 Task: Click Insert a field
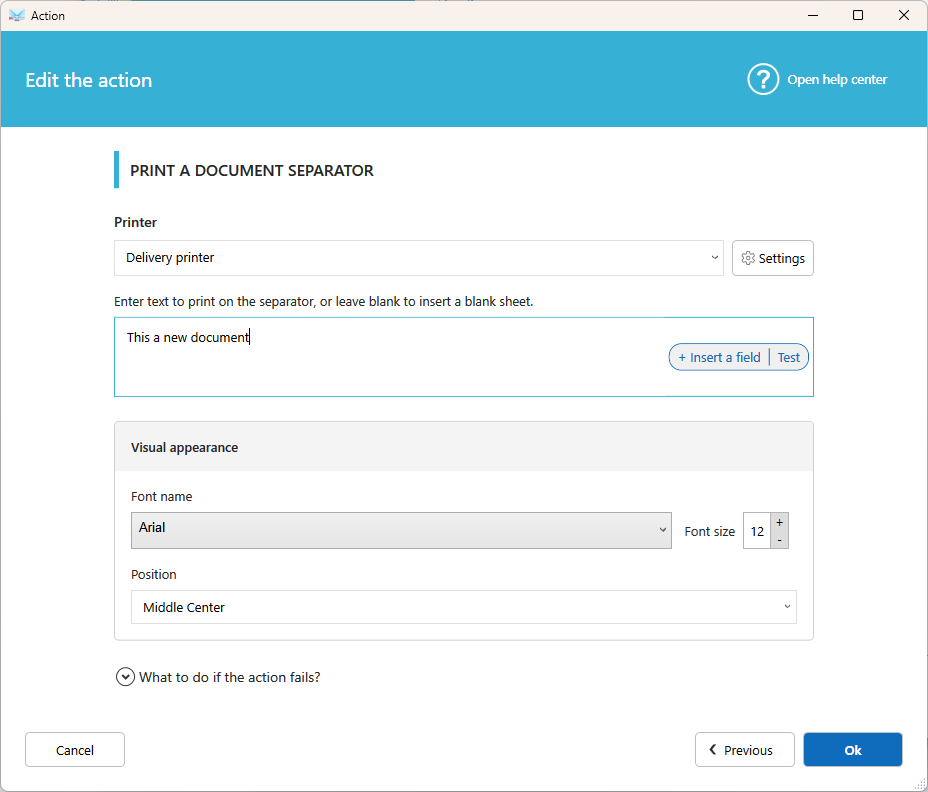click(719, 358)
